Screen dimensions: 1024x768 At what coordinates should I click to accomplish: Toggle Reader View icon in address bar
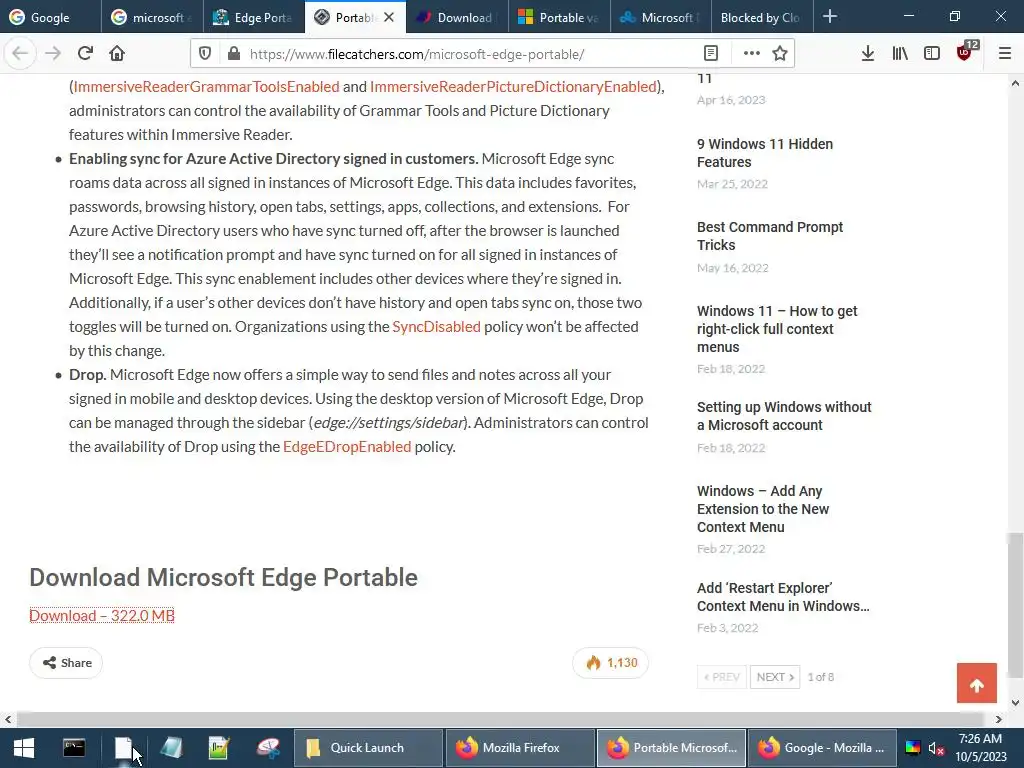tap(711, 54)
